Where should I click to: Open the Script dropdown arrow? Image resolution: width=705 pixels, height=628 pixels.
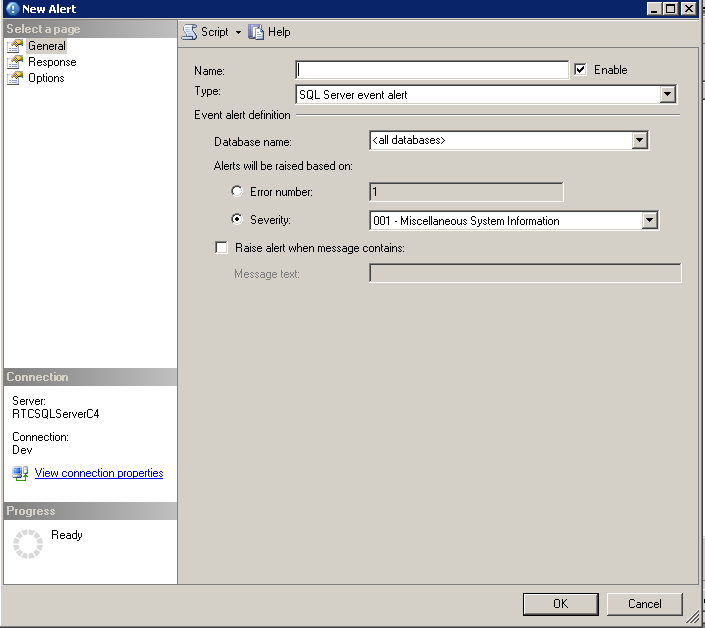[x=238, y=32]
